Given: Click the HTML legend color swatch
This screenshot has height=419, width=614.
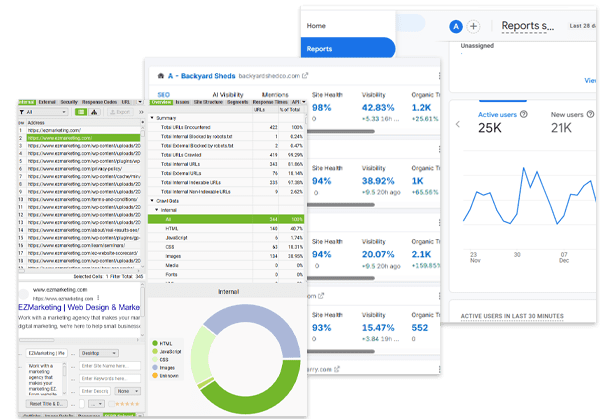Looking at the screenshot, I should coord(155,343).
